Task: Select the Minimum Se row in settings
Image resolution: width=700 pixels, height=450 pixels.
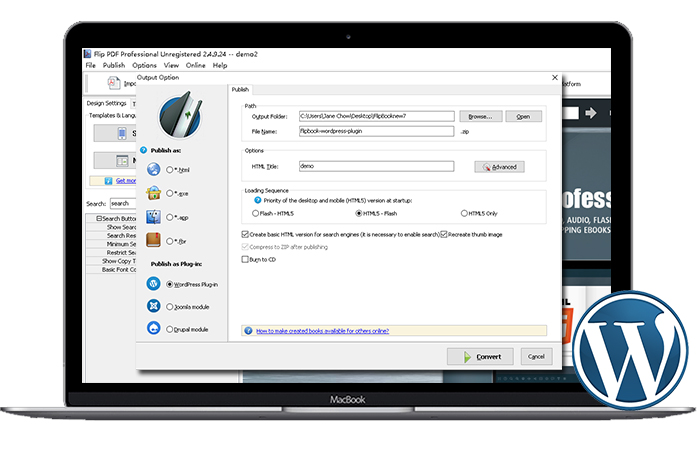Action: tap(111, 244)
